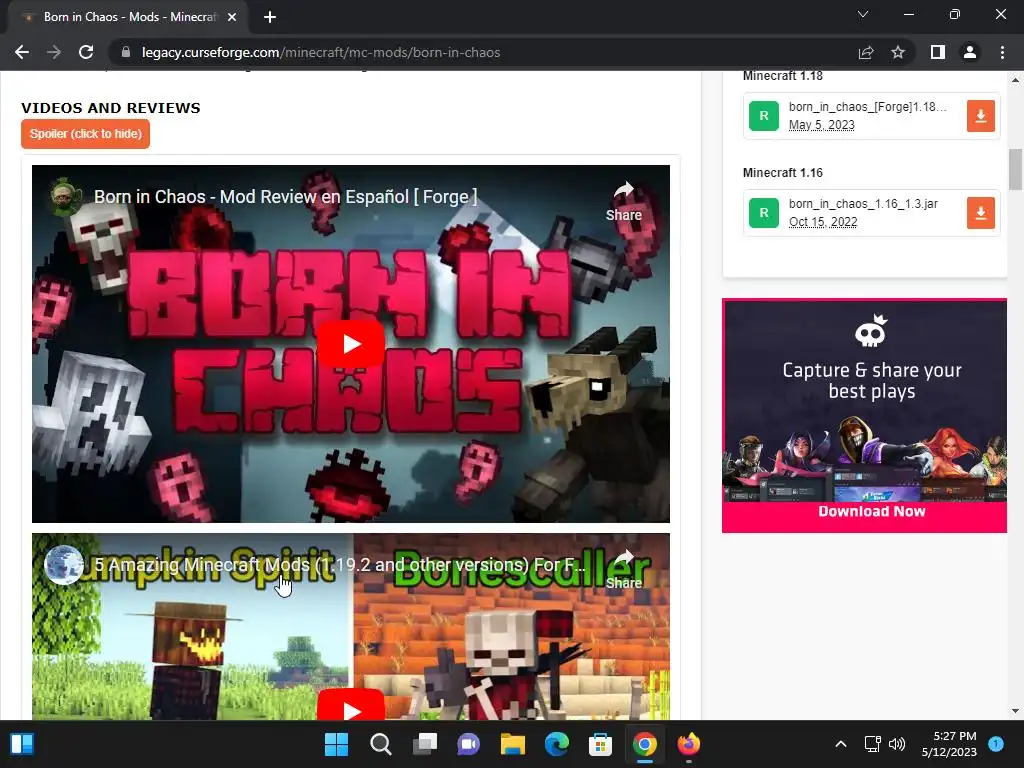The height and width of the screenshot is (768, 1024).
Task: Open the notification count badge
Action: coord(996,744)
